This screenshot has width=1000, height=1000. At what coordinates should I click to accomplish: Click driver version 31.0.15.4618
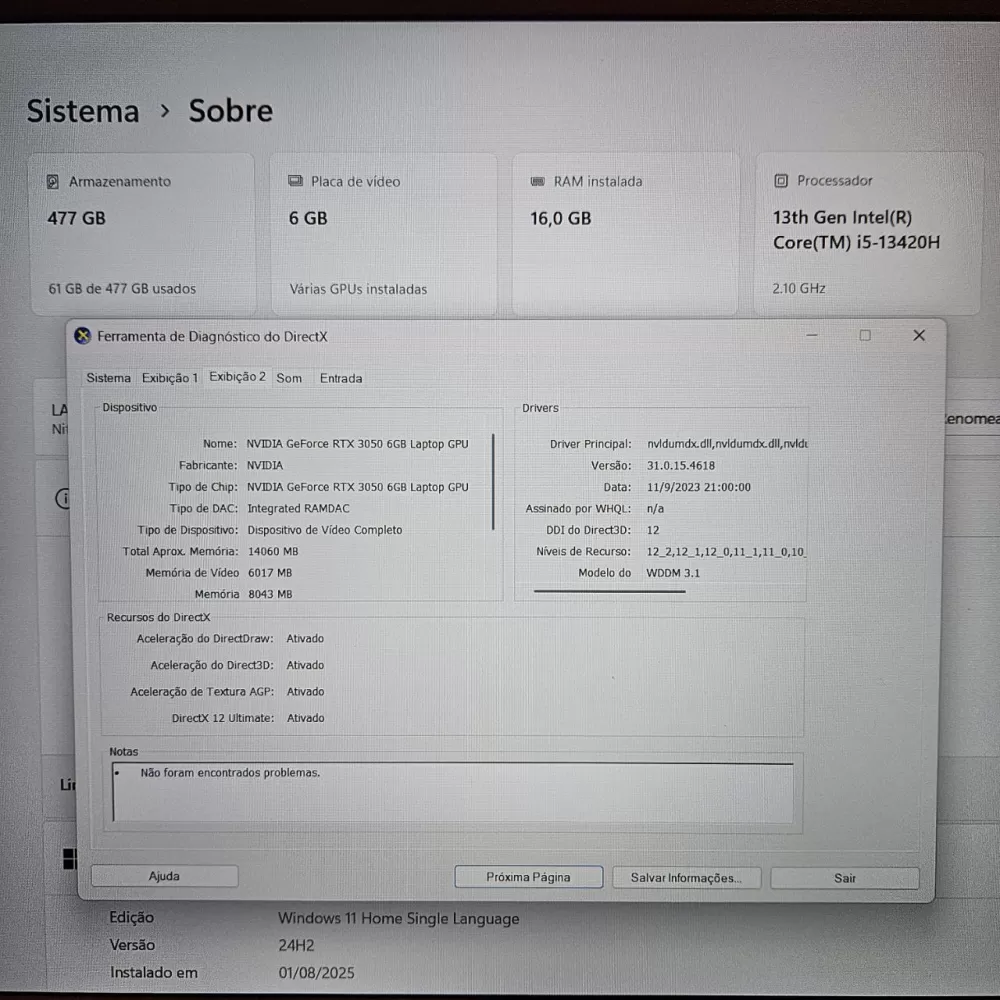[x=680, y=466]
